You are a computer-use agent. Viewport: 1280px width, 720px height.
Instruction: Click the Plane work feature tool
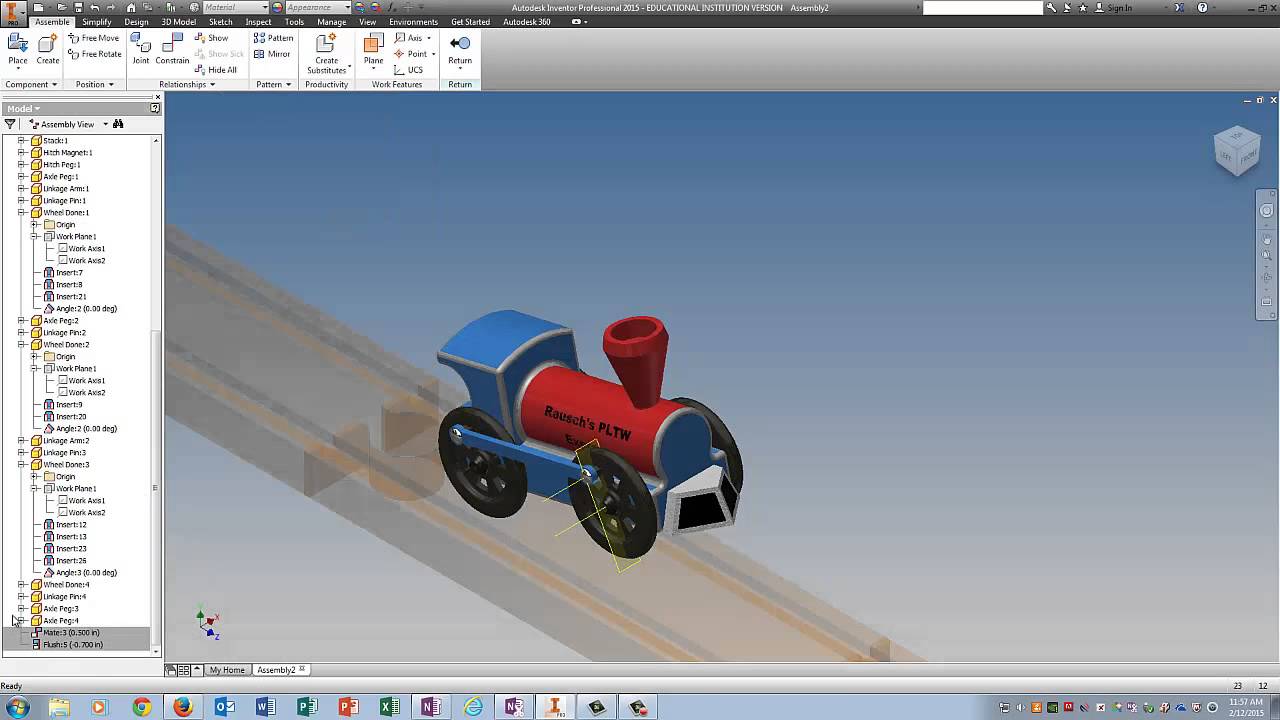[373, 49]
